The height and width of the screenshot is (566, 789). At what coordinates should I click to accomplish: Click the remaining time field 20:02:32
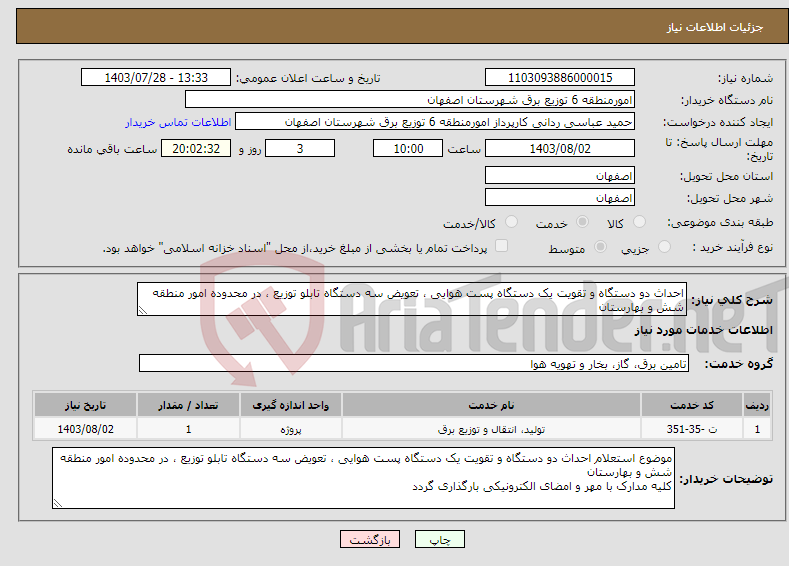pos(196,148)
